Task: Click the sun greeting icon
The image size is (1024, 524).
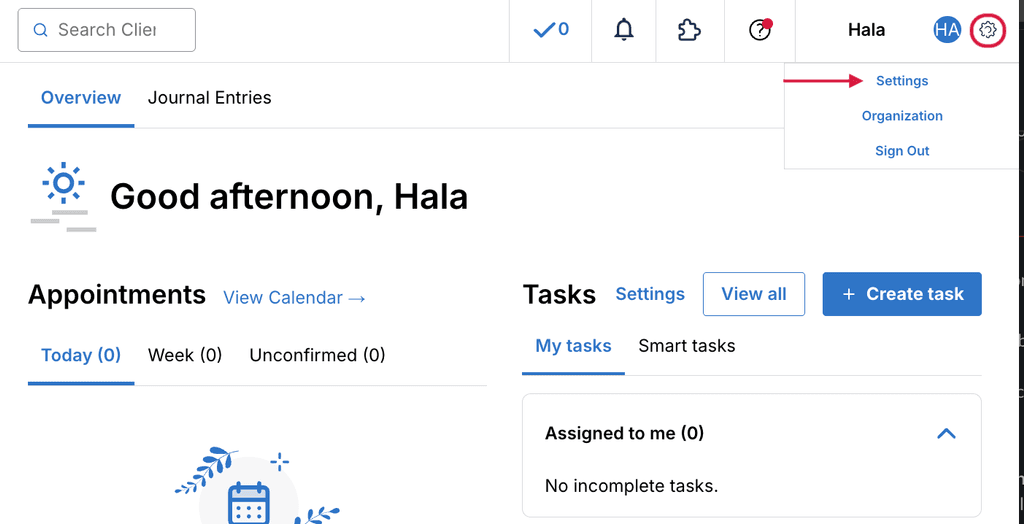Action: click(63, 196)
